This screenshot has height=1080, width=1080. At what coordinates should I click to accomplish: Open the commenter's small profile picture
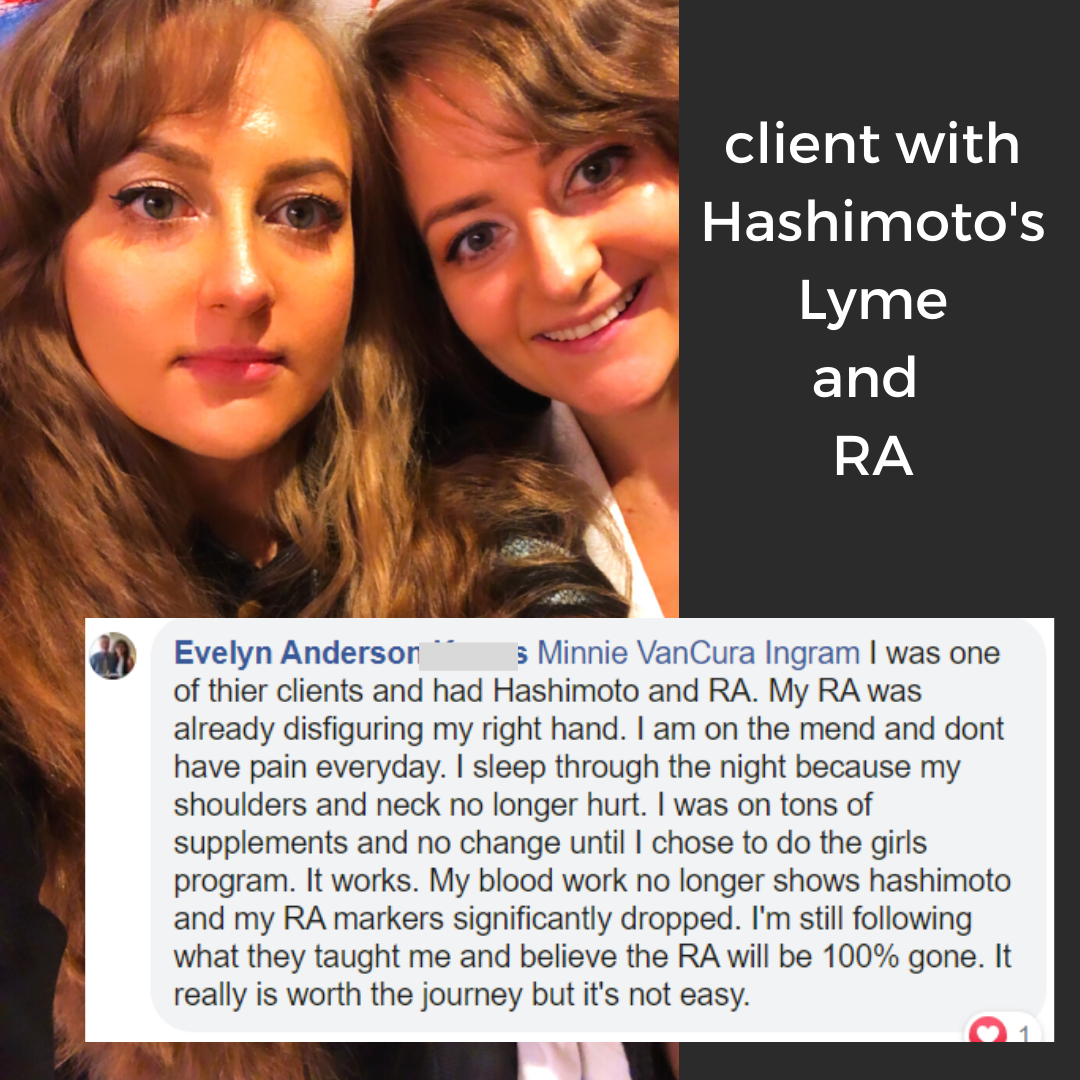click(113, 656)
